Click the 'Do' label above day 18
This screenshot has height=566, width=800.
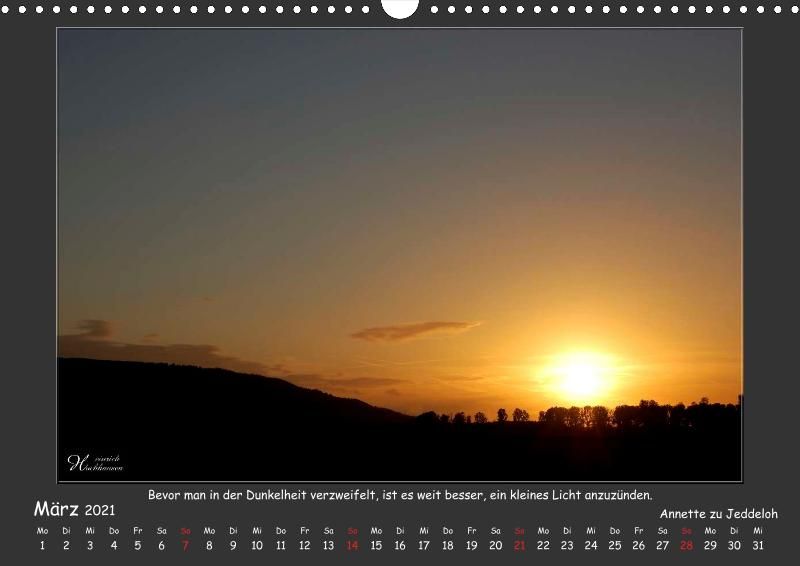pyautogui.click(x=448, y=531)
